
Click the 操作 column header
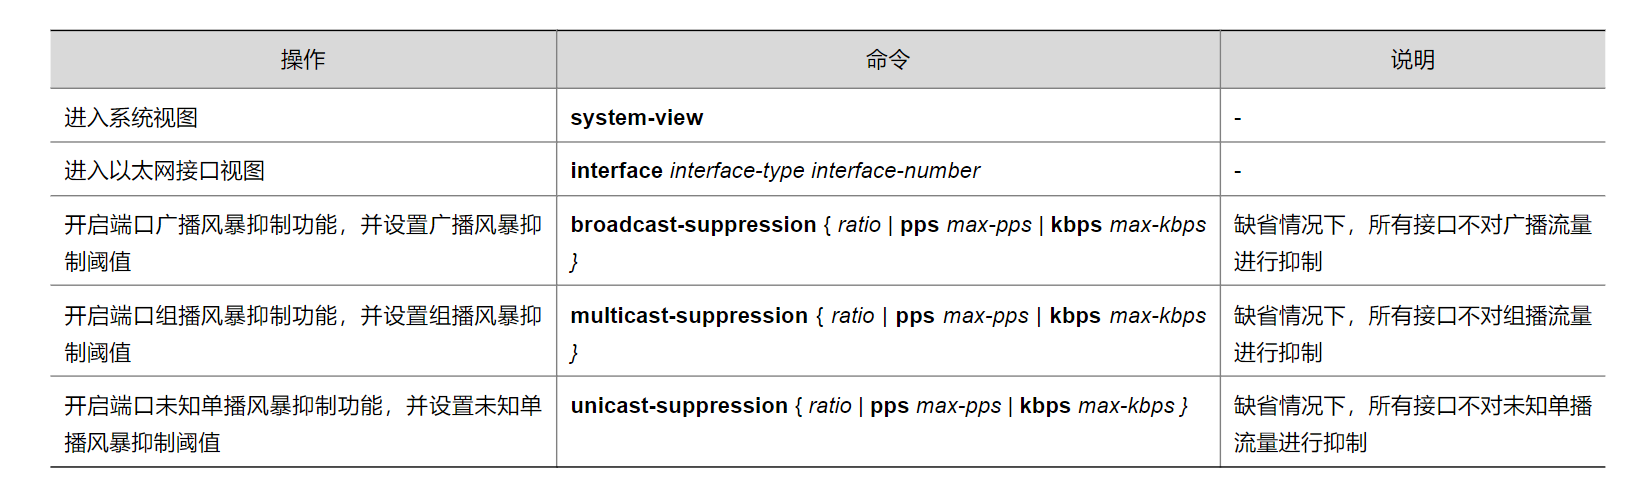click(x=303, y=60)
